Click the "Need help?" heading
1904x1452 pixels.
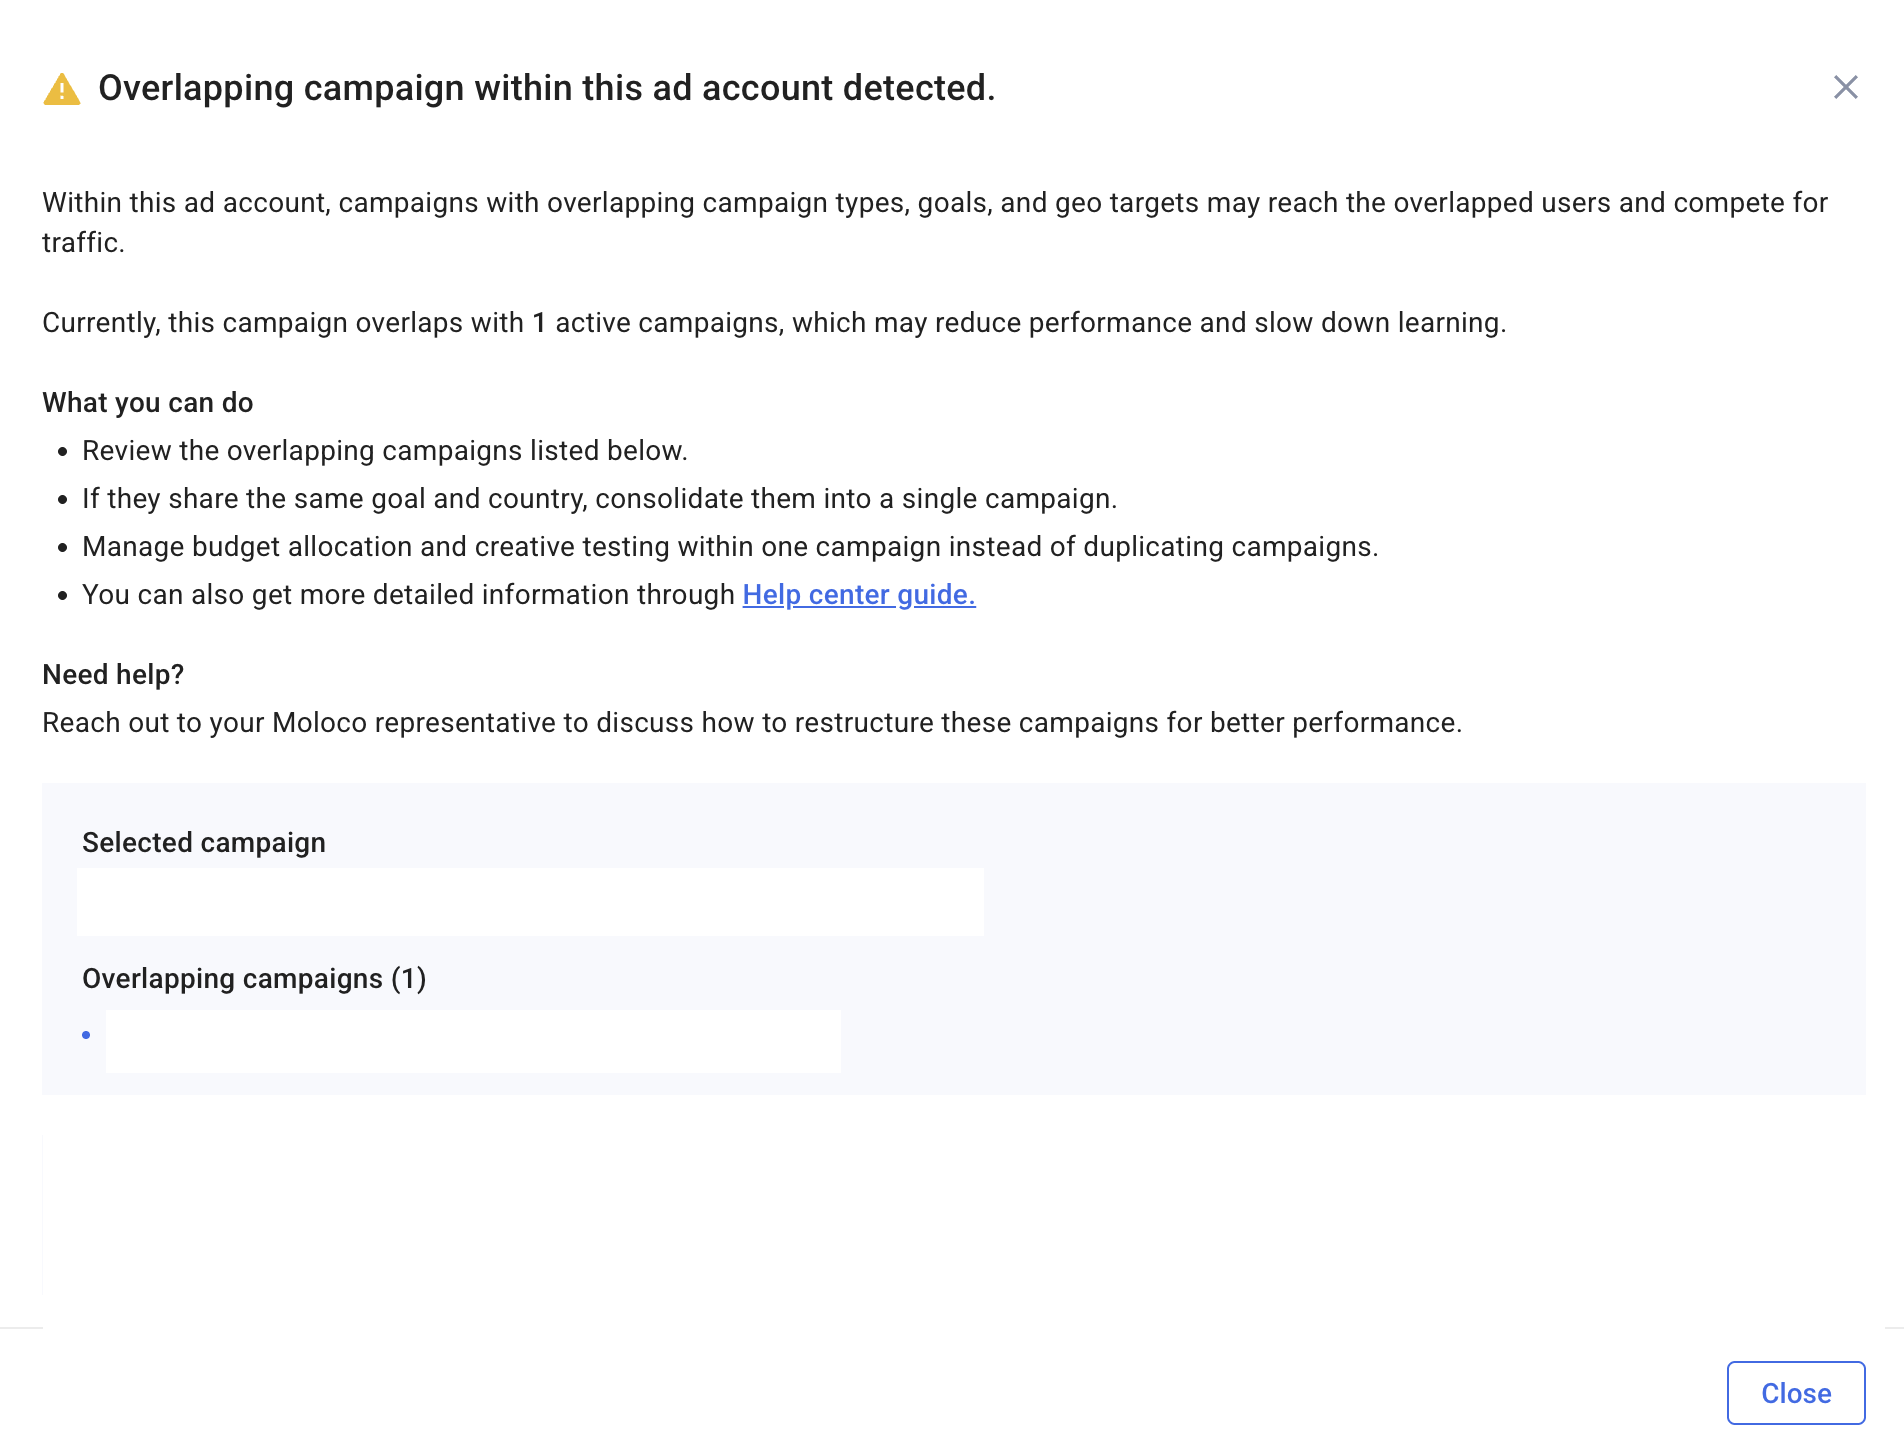click(x=113, y=675)
